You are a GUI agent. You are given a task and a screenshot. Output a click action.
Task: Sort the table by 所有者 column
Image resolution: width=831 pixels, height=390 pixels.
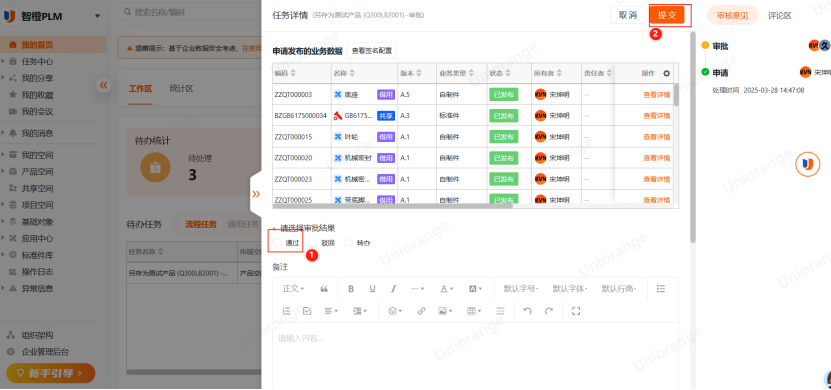[560, 74]
